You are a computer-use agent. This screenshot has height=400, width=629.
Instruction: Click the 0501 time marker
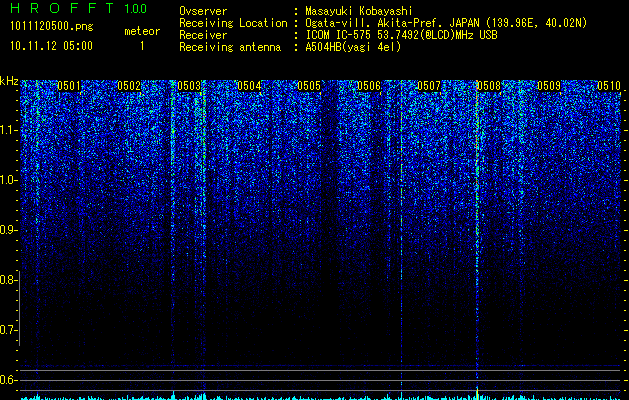(69, 86)
